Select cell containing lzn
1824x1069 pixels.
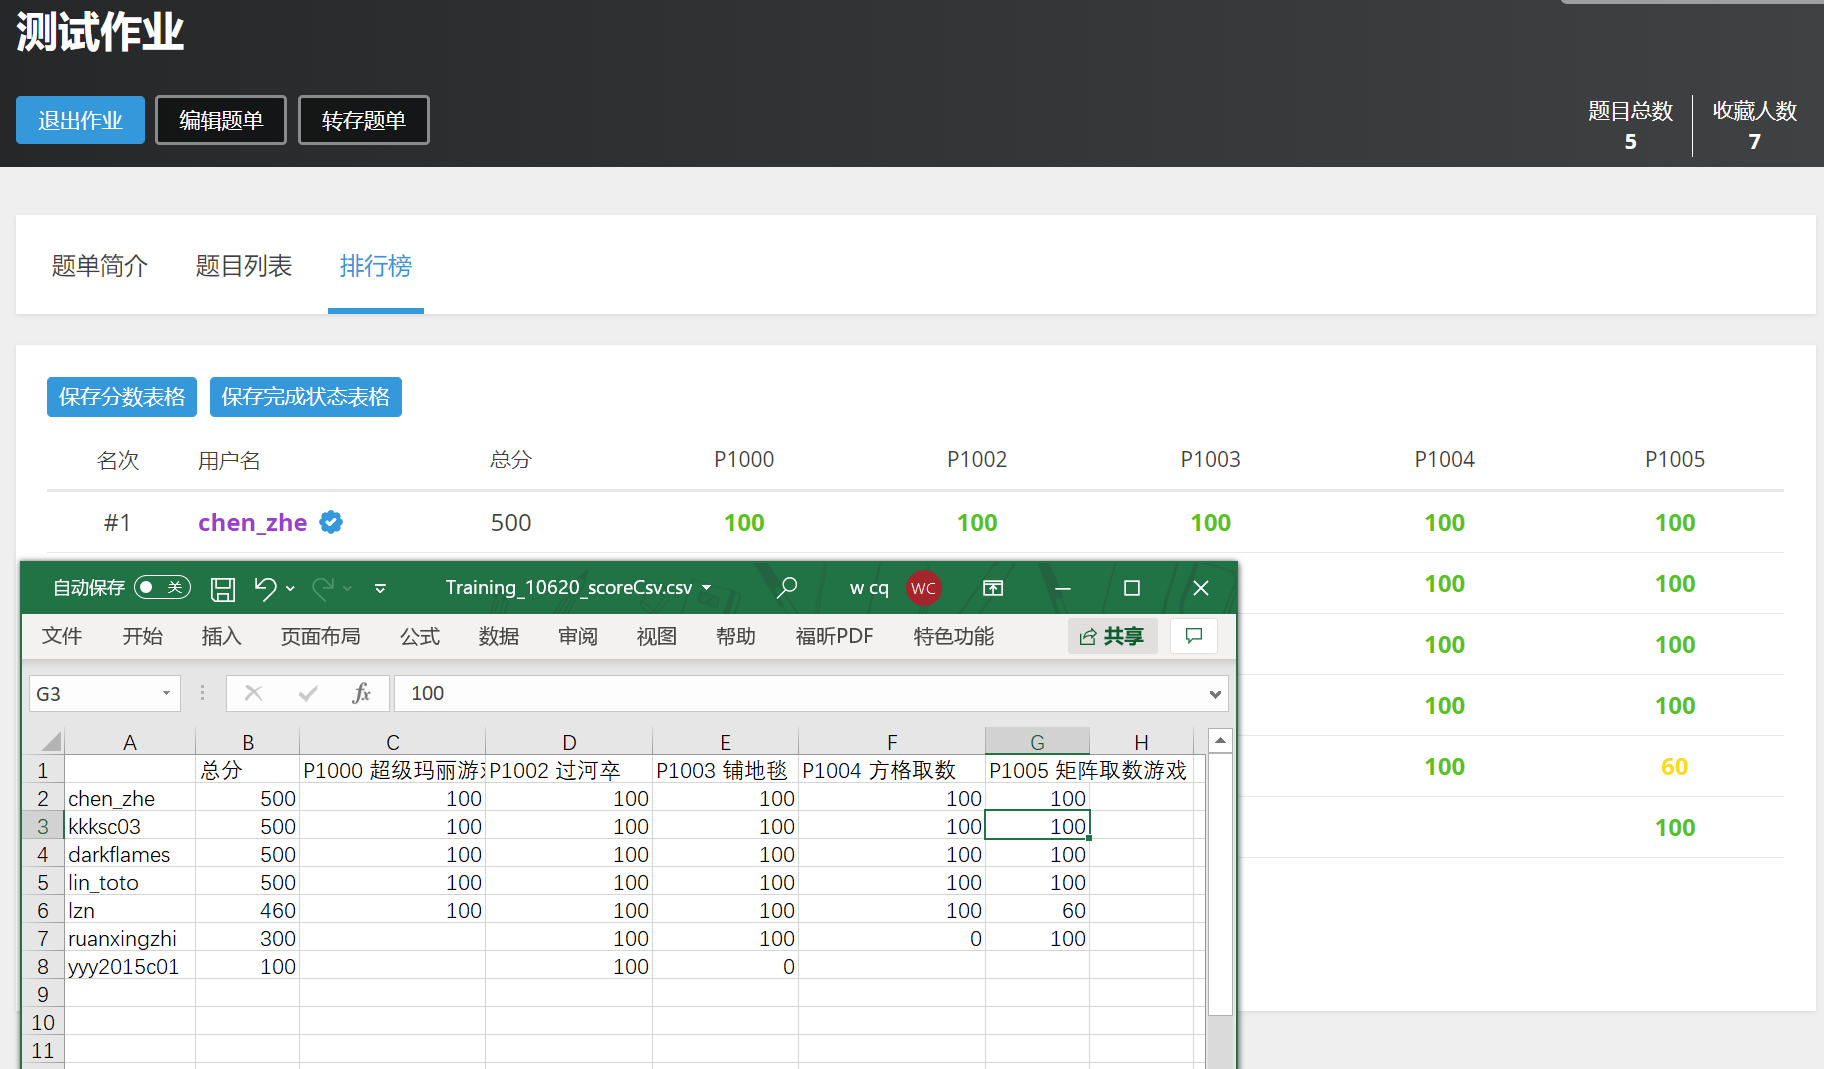tap(130, 910)
